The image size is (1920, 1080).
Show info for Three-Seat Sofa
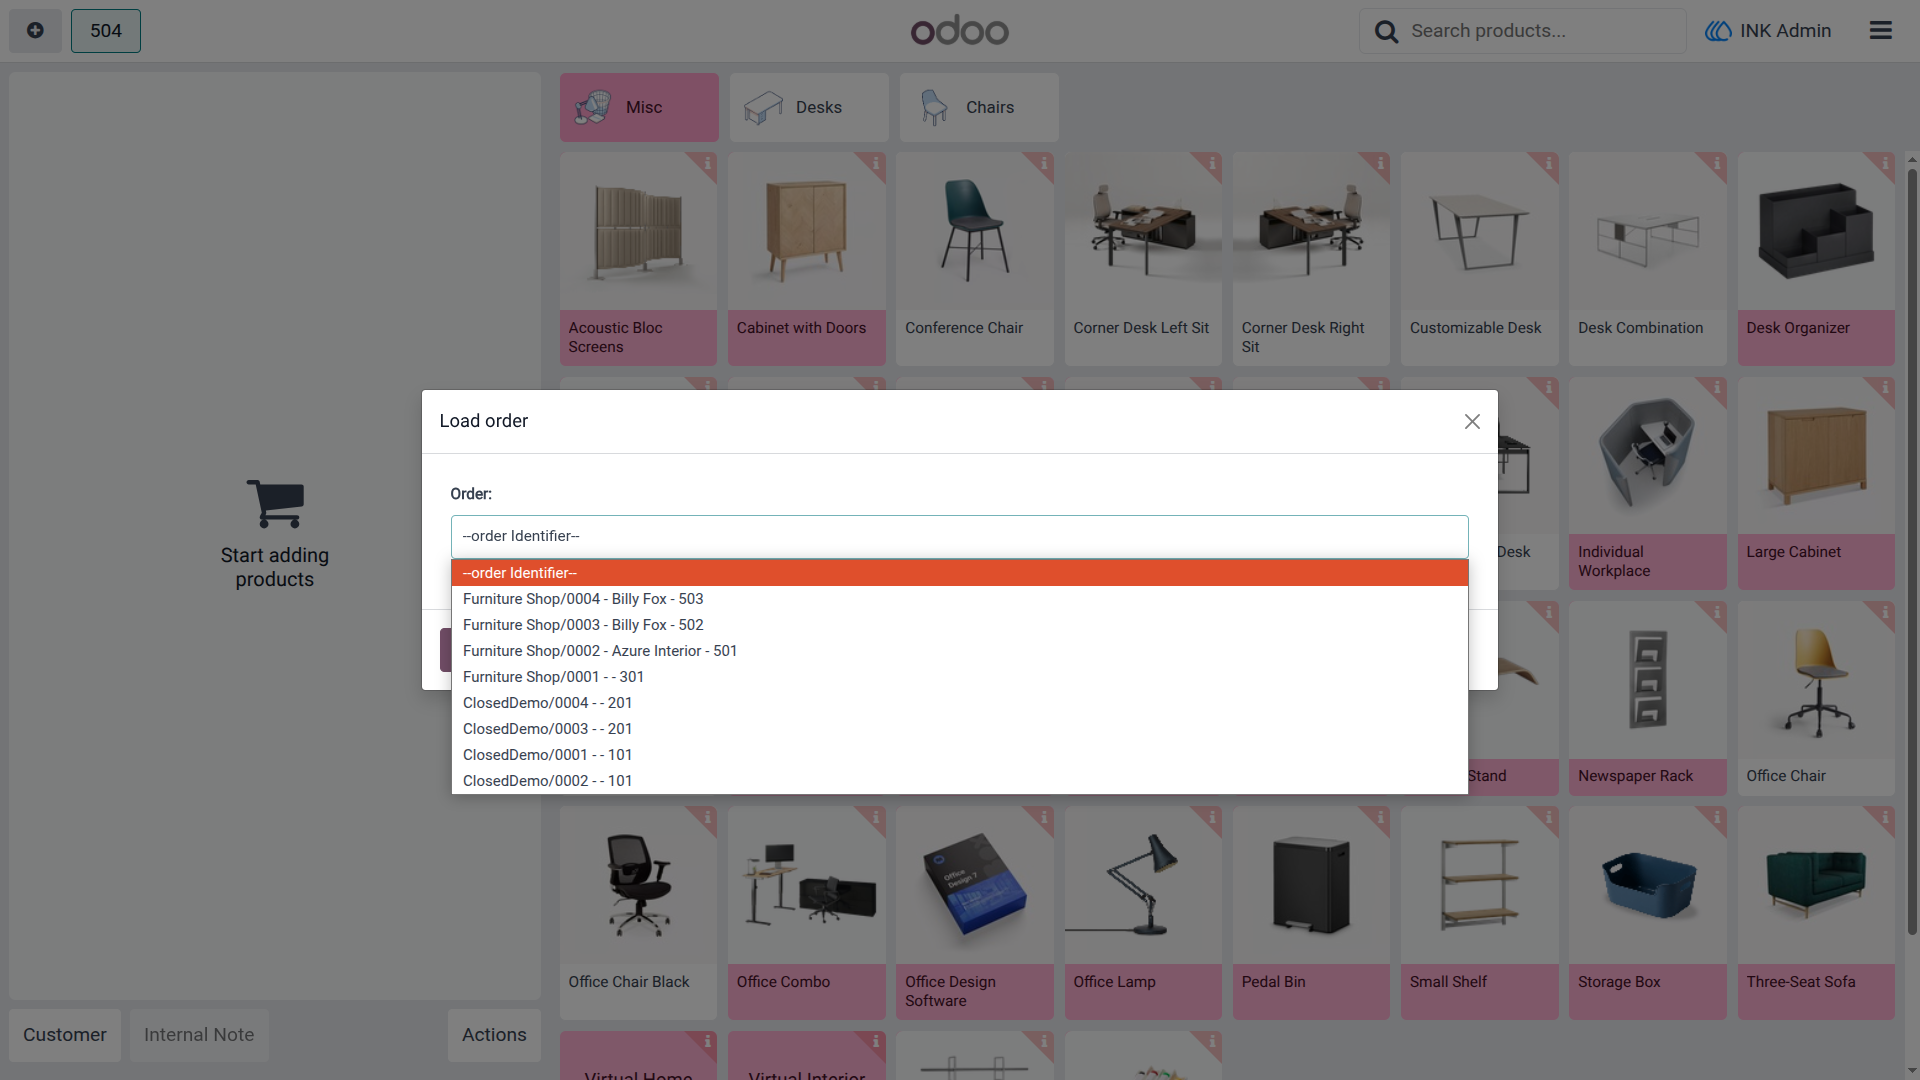click(1884, 818)
